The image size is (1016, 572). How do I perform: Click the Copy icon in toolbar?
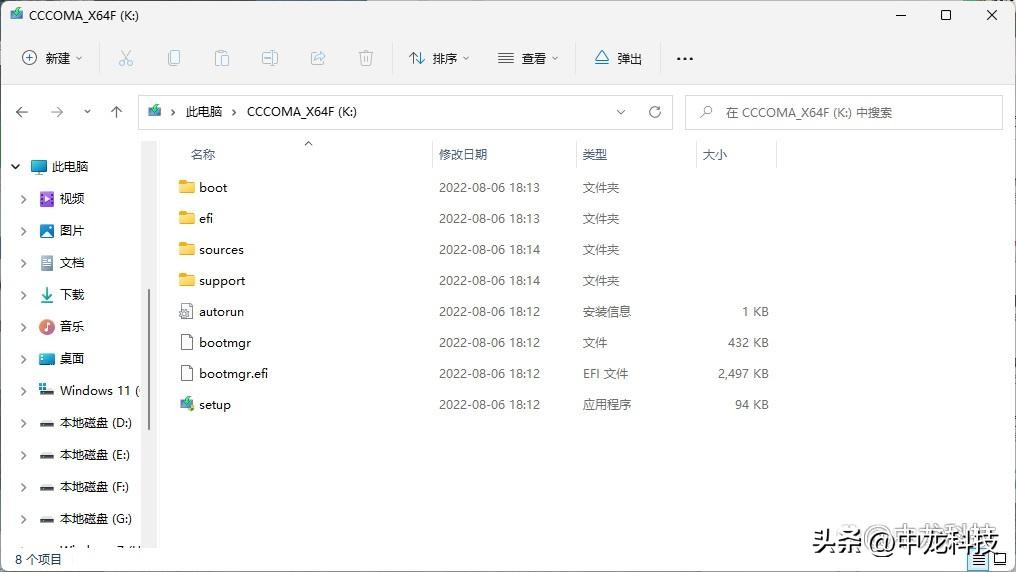pos(174,58)
